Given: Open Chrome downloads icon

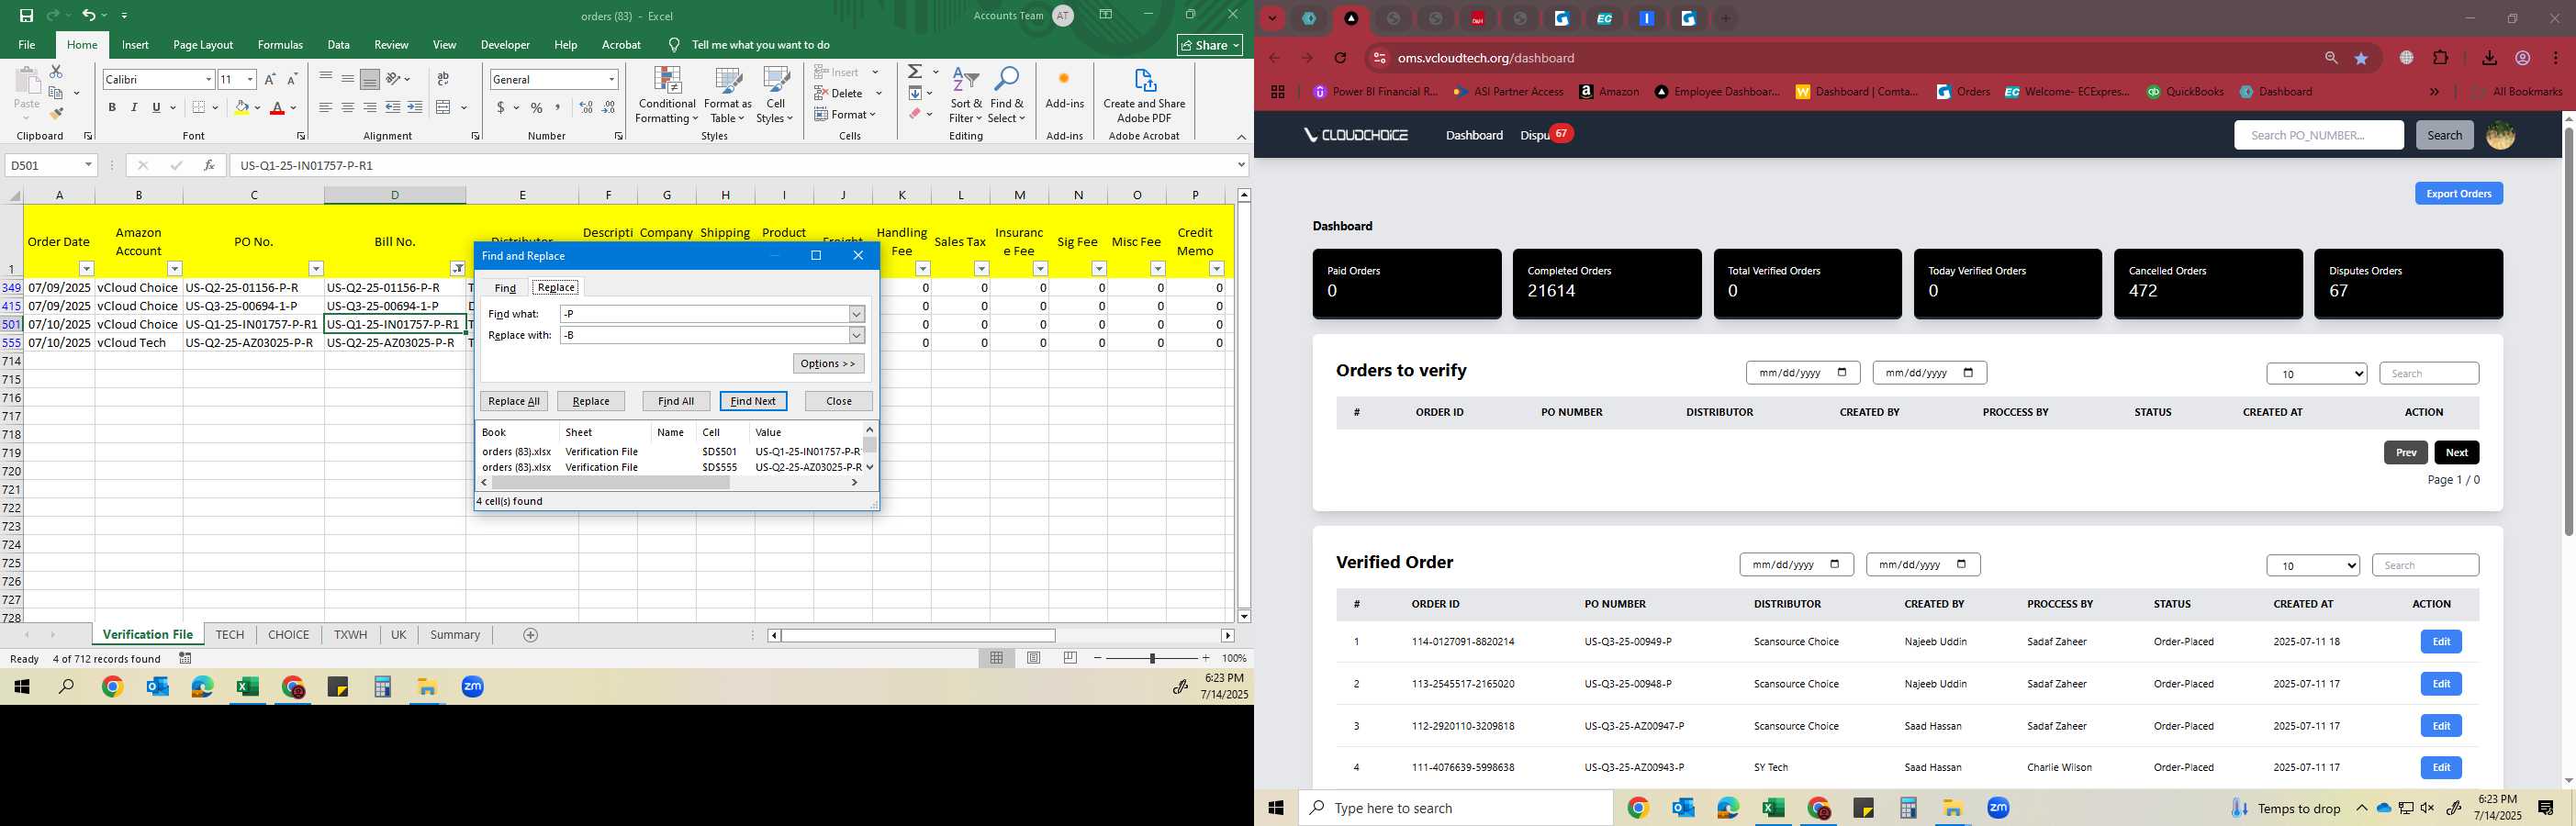Looking at the screenshot, I should click(x=2489, y=58).
